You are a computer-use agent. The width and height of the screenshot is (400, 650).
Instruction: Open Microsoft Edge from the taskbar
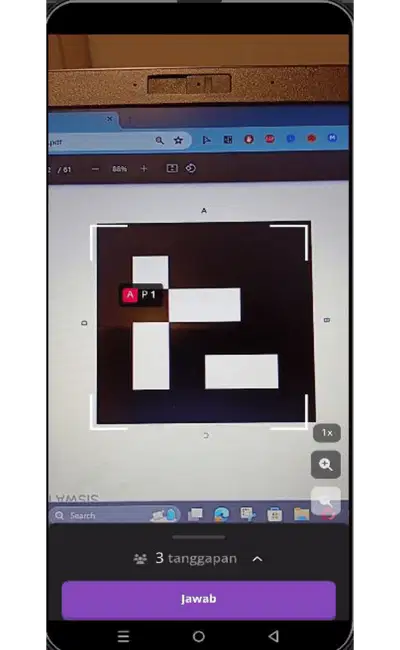[221, 515]
